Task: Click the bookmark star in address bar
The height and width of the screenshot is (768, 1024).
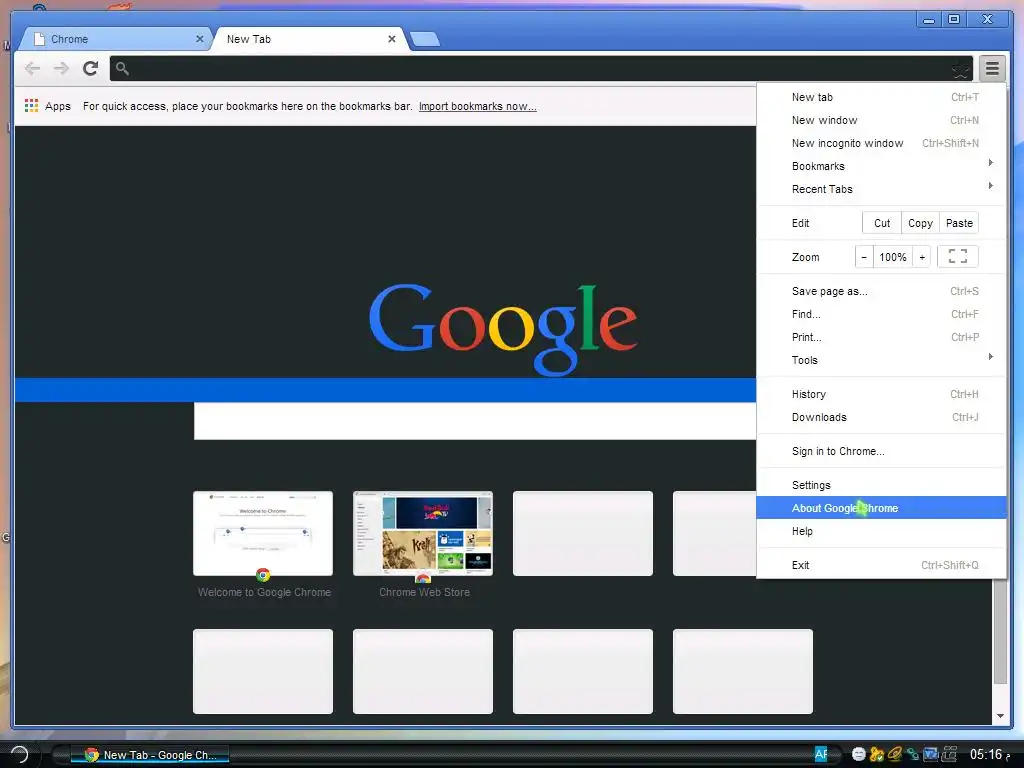Action: (960, 69)
